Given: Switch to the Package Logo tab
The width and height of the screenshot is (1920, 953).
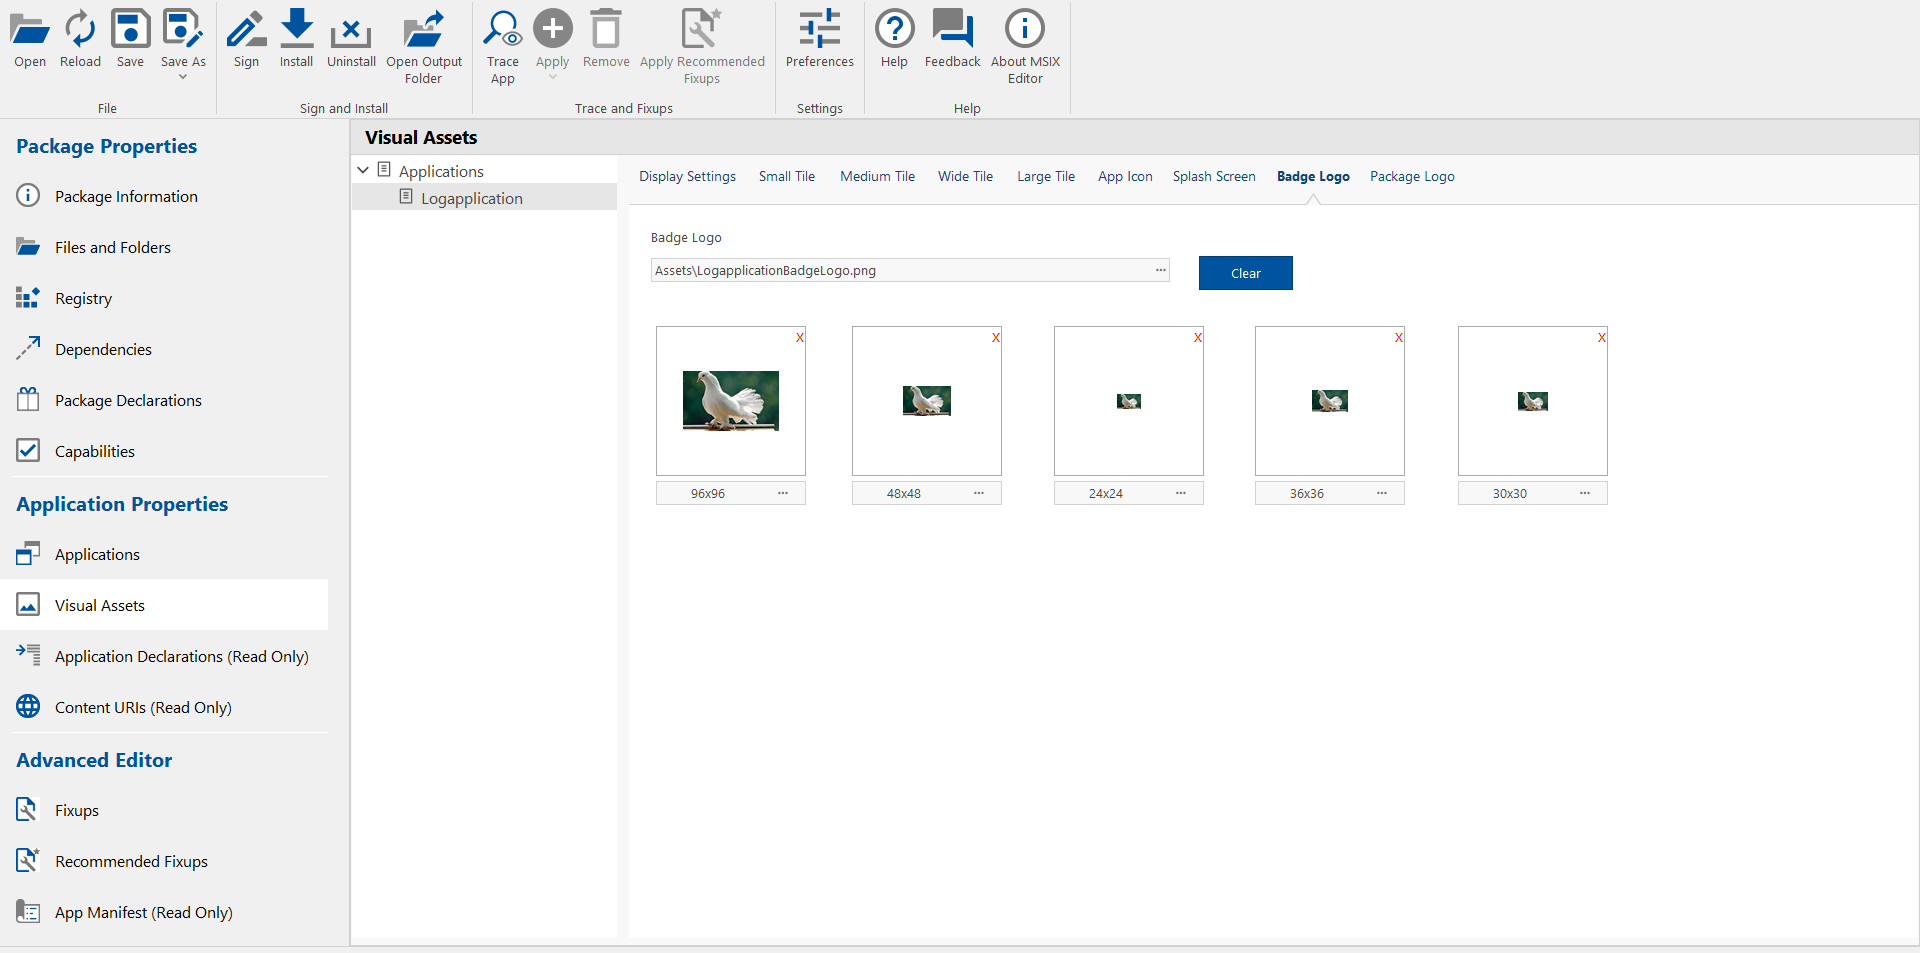Looking at the screenshot, I should click(x=1411, y=177).
